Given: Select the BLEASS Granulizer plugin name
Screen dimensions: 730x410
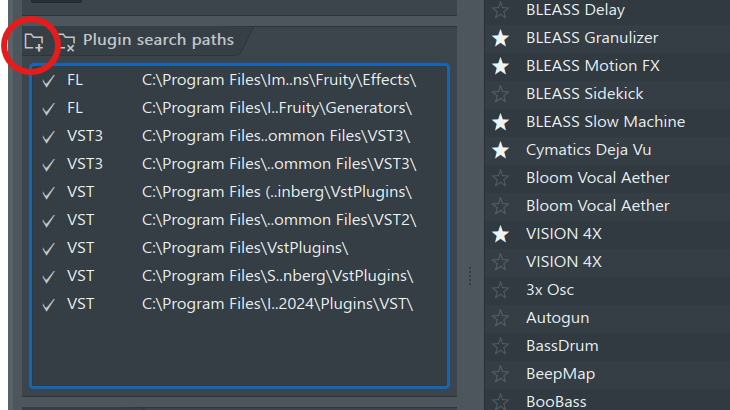Looking at the screenshot, I should coord(592,38).
